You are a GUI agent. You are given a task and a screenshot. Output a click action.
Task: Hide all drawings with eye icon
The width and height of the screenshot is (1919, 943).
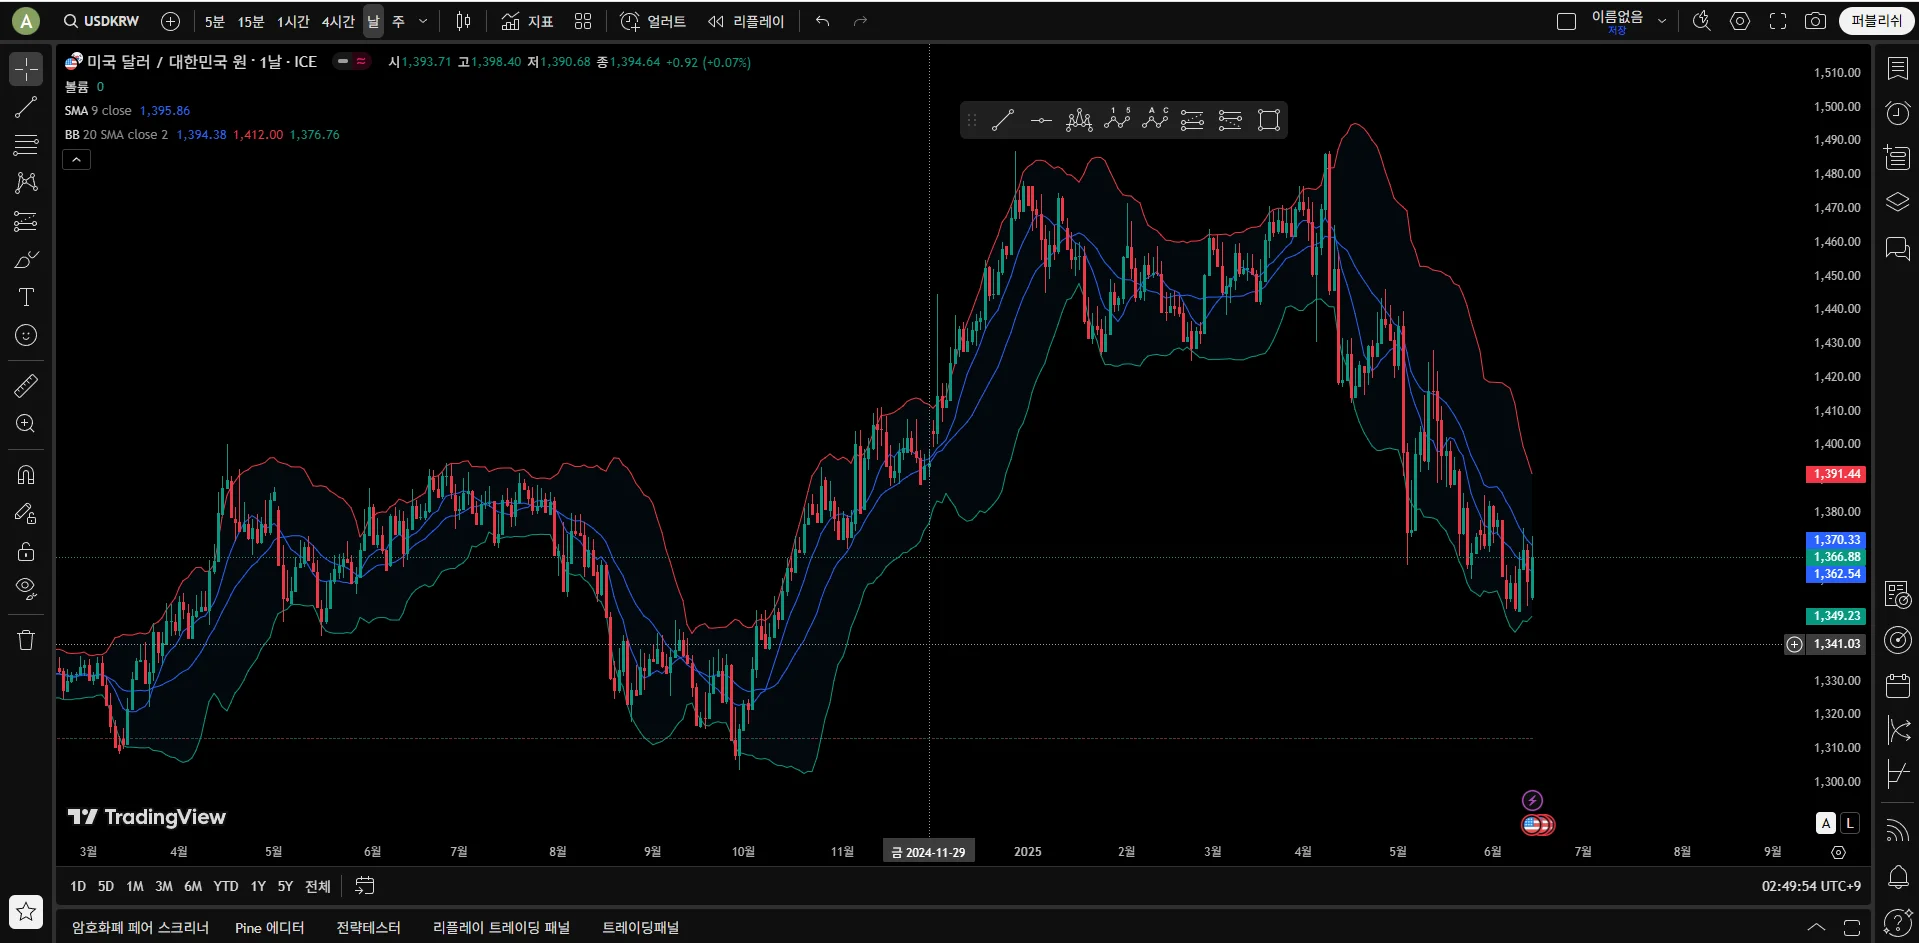(x=26, y=588)
